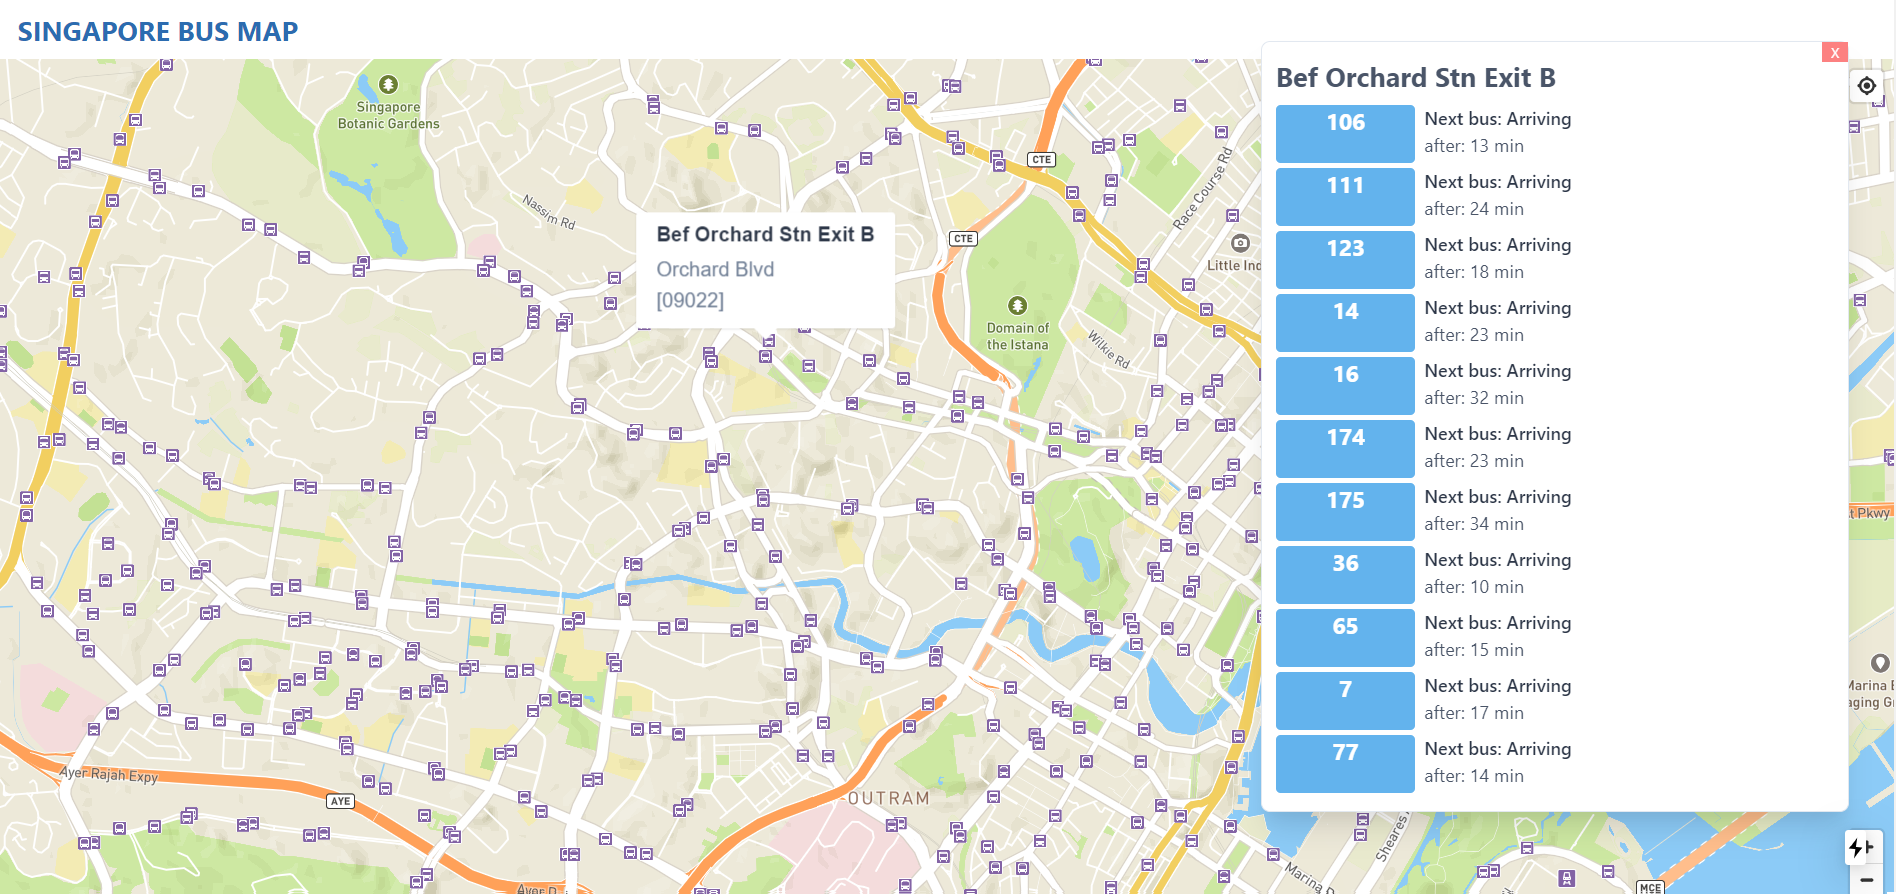Click the Outram district label
The height and width of the screenshot is (894, 1896).
click(888, 798)
